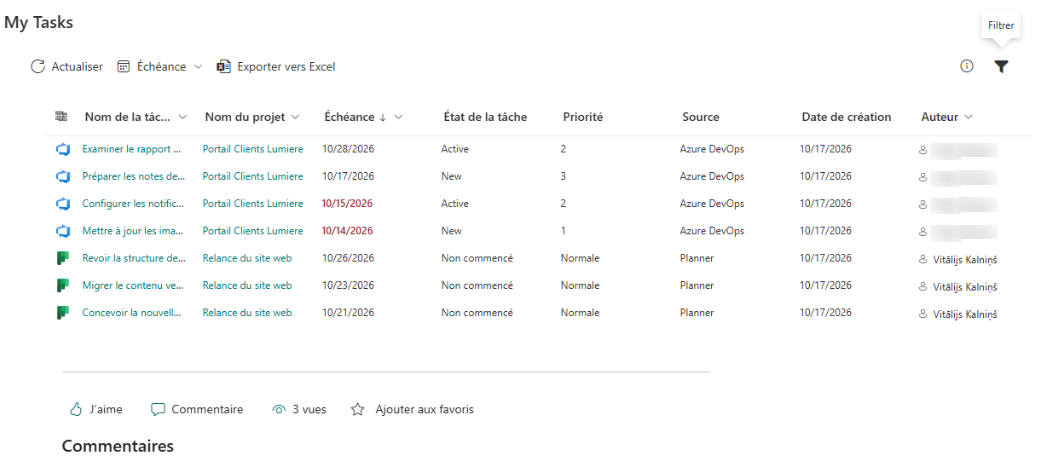Click due date 10/28/2026
This screenshot has width=1040, height=465.
click(348, 149)
